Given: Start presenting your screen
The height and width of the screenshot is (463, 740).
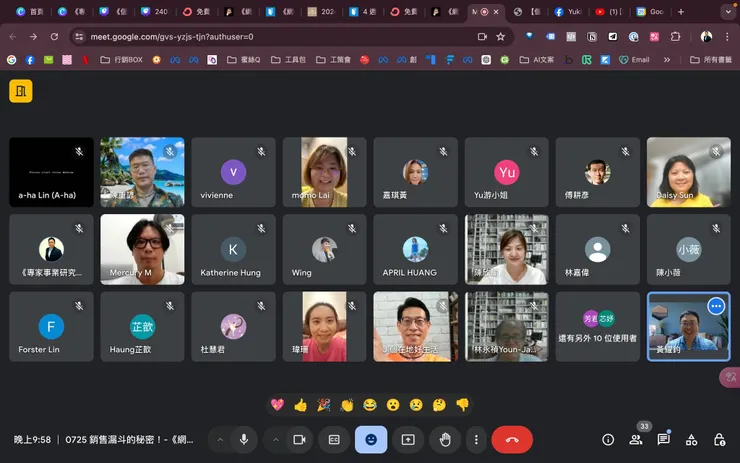Looking at the screenshot, I should 408,439.
